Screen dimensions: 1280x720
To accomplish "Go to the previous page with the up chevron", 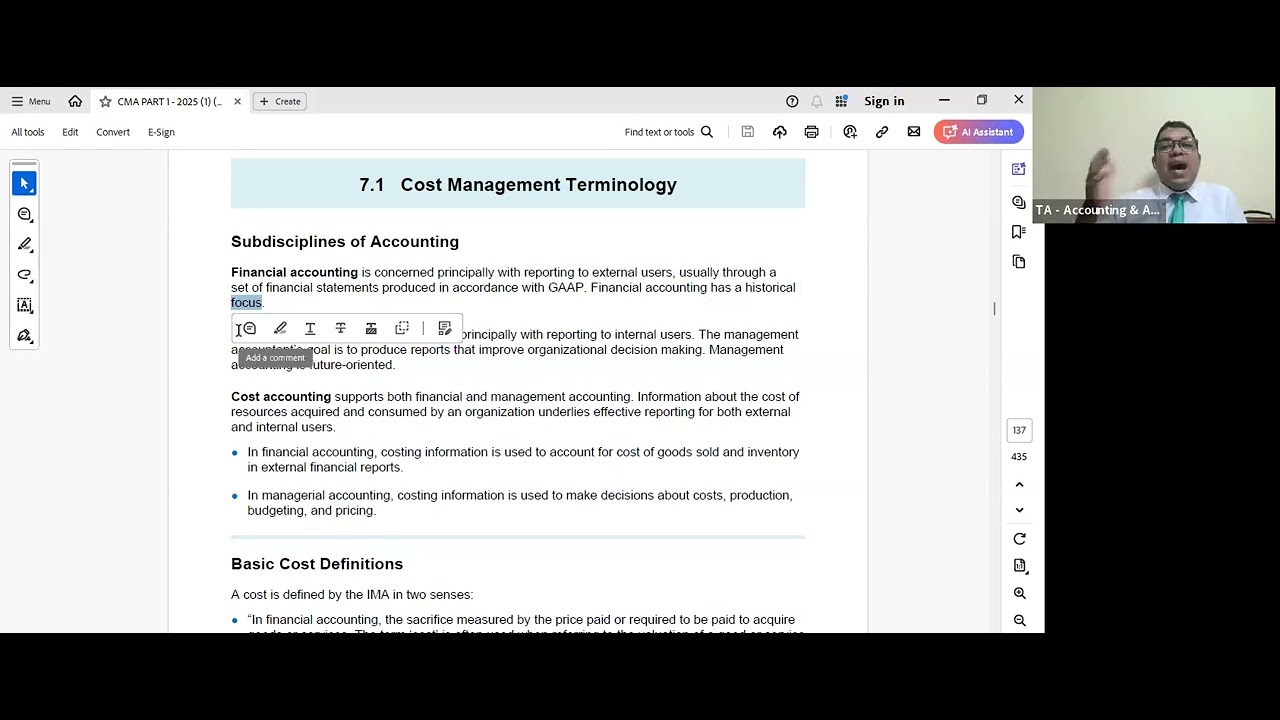I will 1019,485.
